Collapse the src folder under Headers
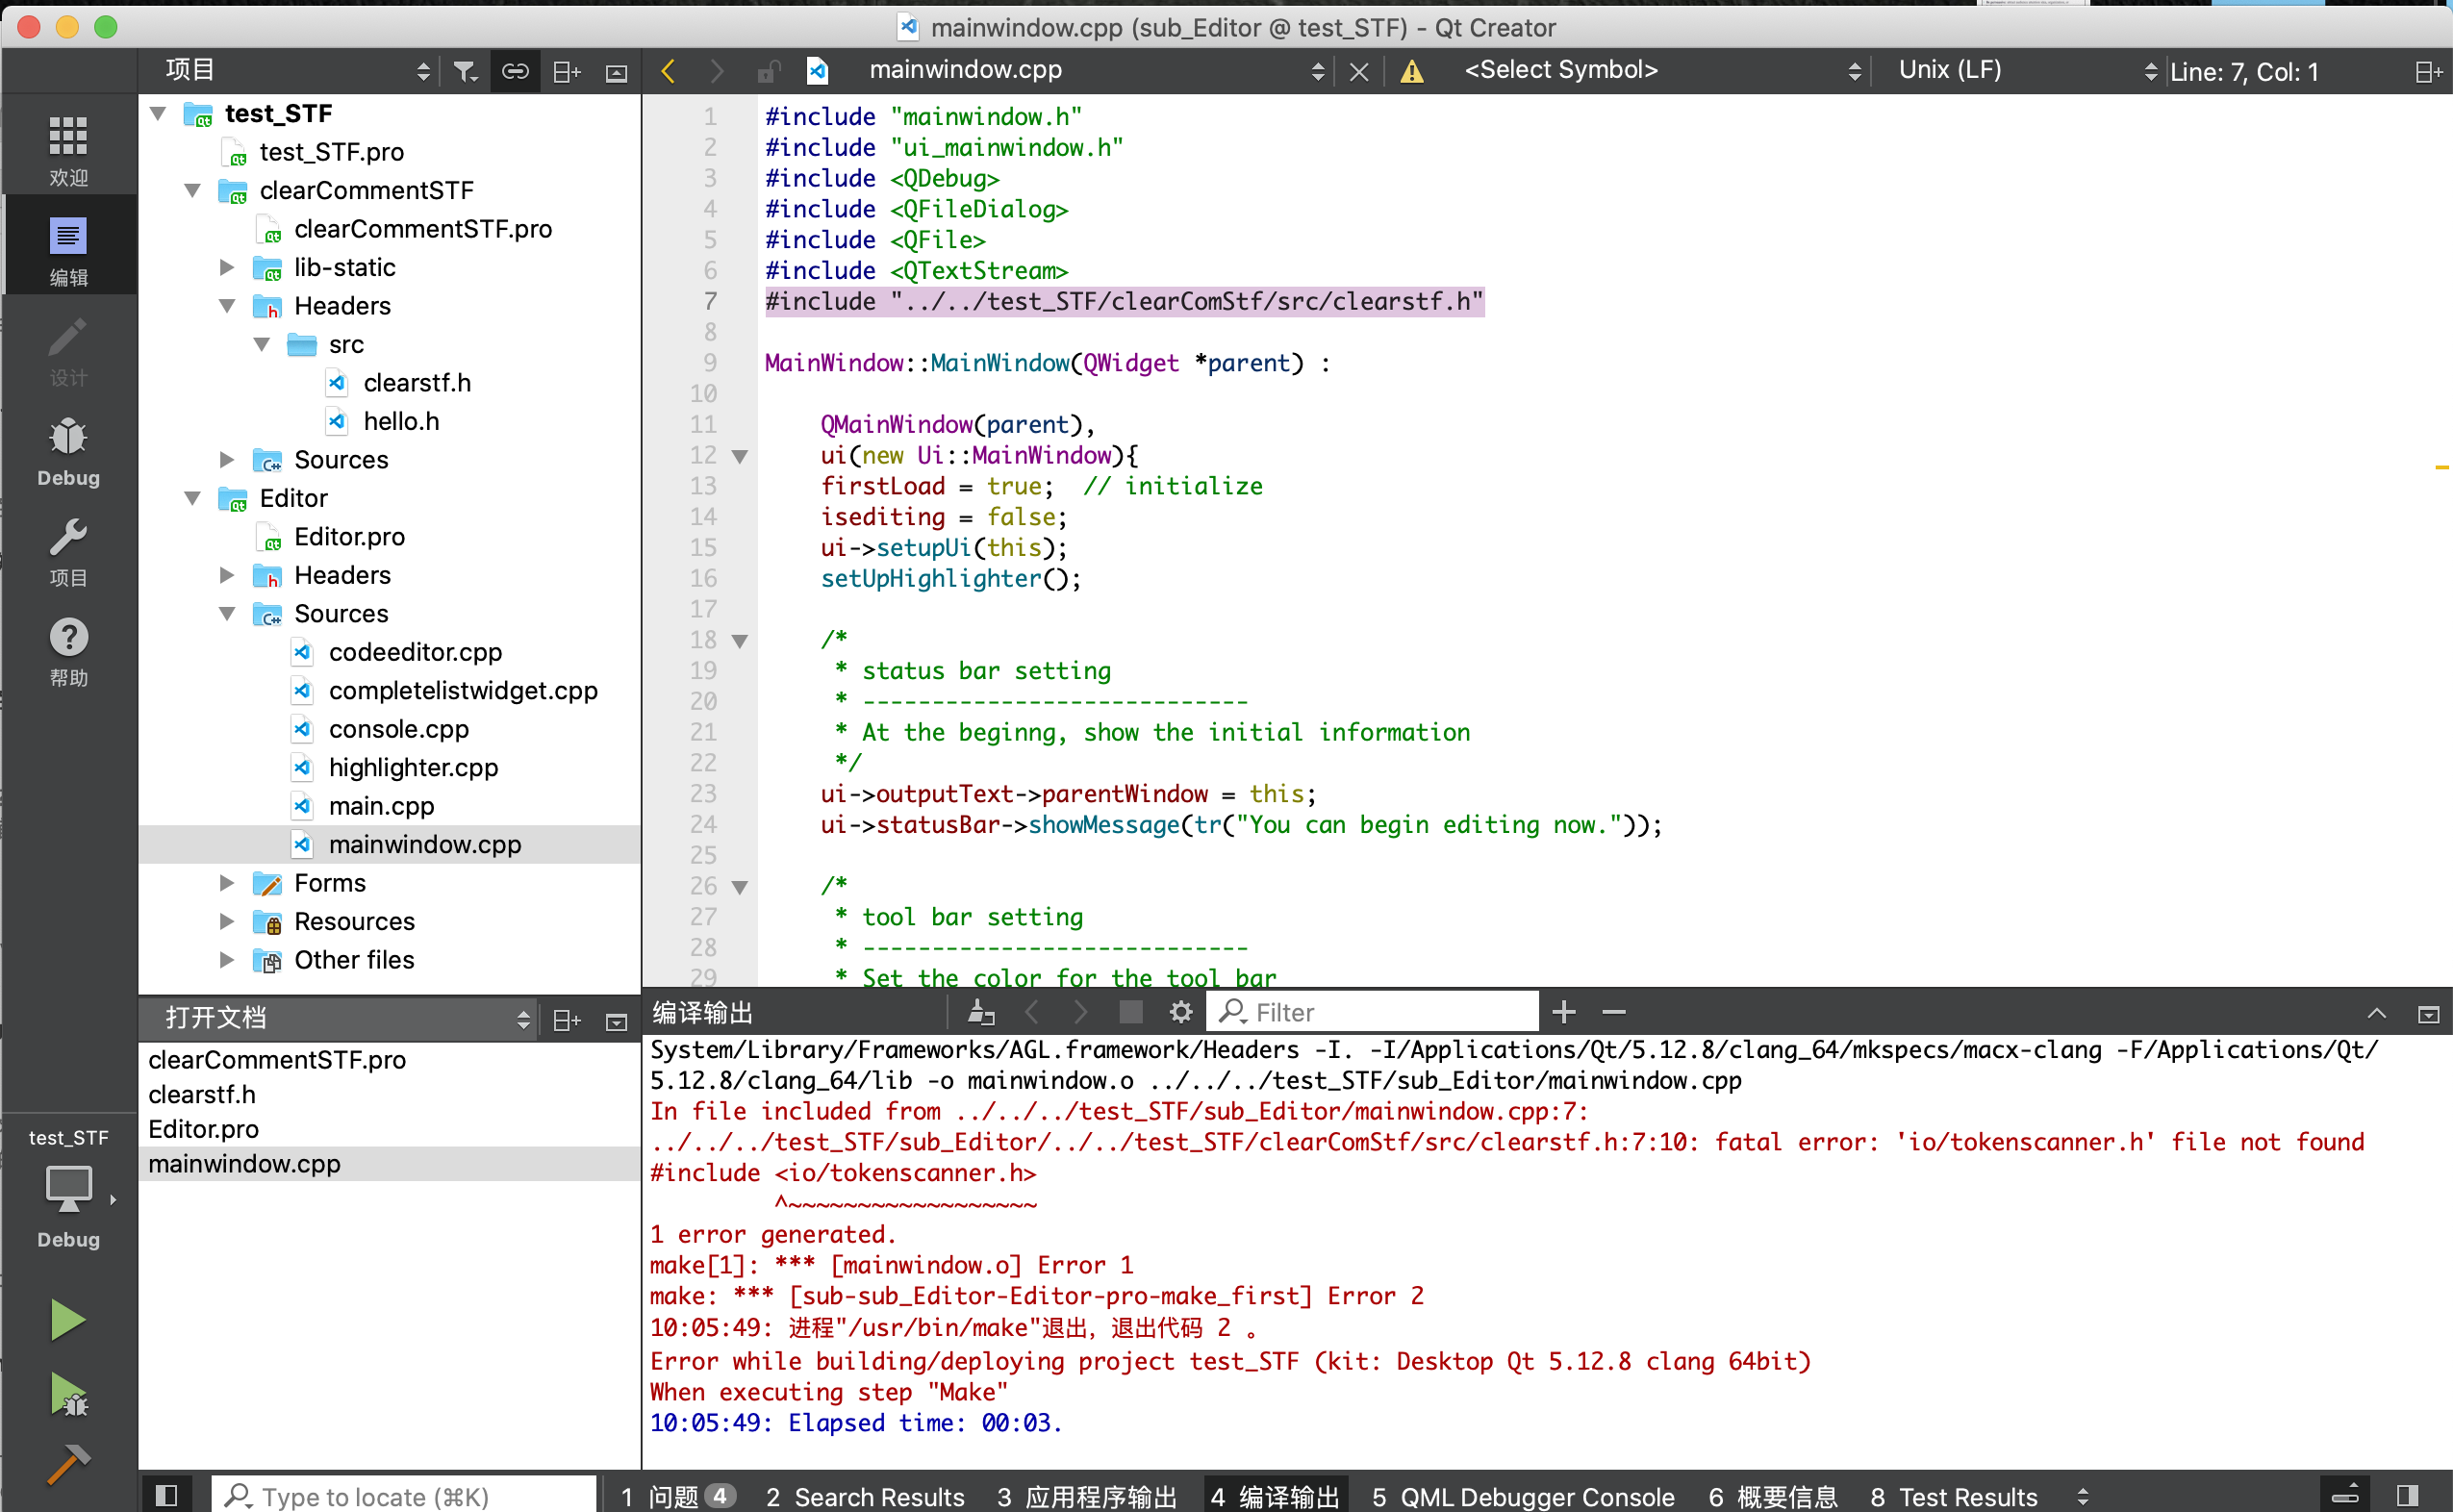Image resolution: width=2453 pixels, height=1512 pixels. coord(262,344)
